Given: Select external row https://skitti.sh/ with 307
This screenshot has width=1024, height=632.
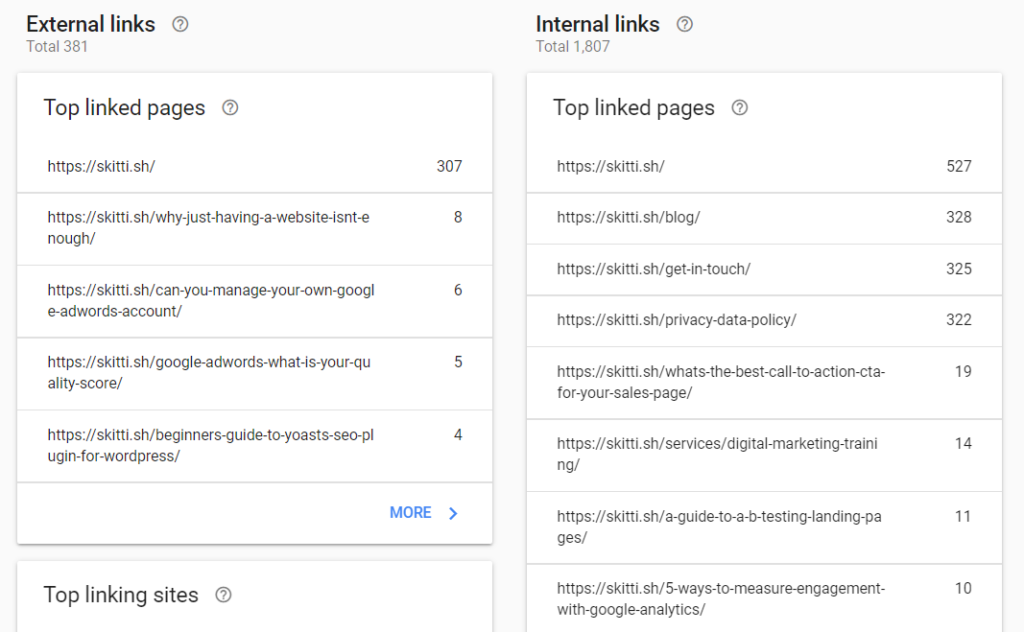Looking at the screenshot, I should click(255, 166).
